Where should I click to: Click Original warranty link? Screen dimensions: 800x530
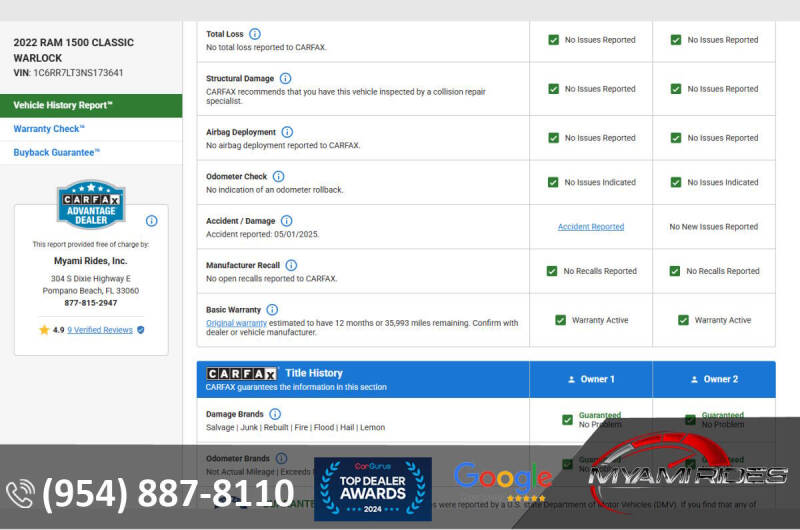[236, 323]
